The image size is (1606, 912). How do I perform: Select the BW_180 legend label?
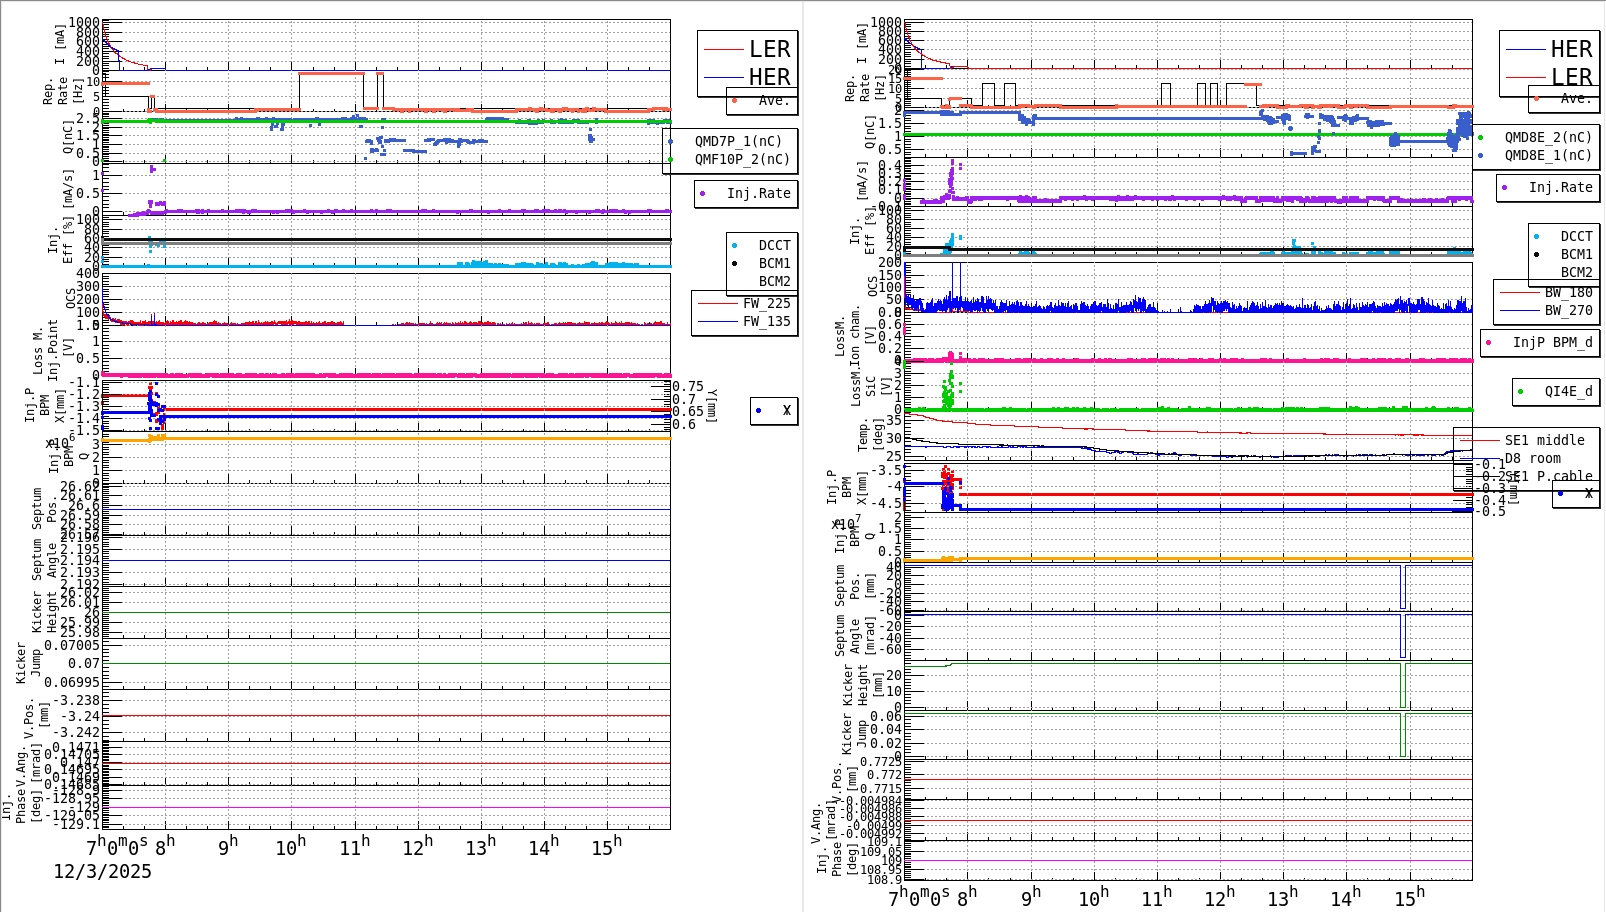click(1568, 291)
